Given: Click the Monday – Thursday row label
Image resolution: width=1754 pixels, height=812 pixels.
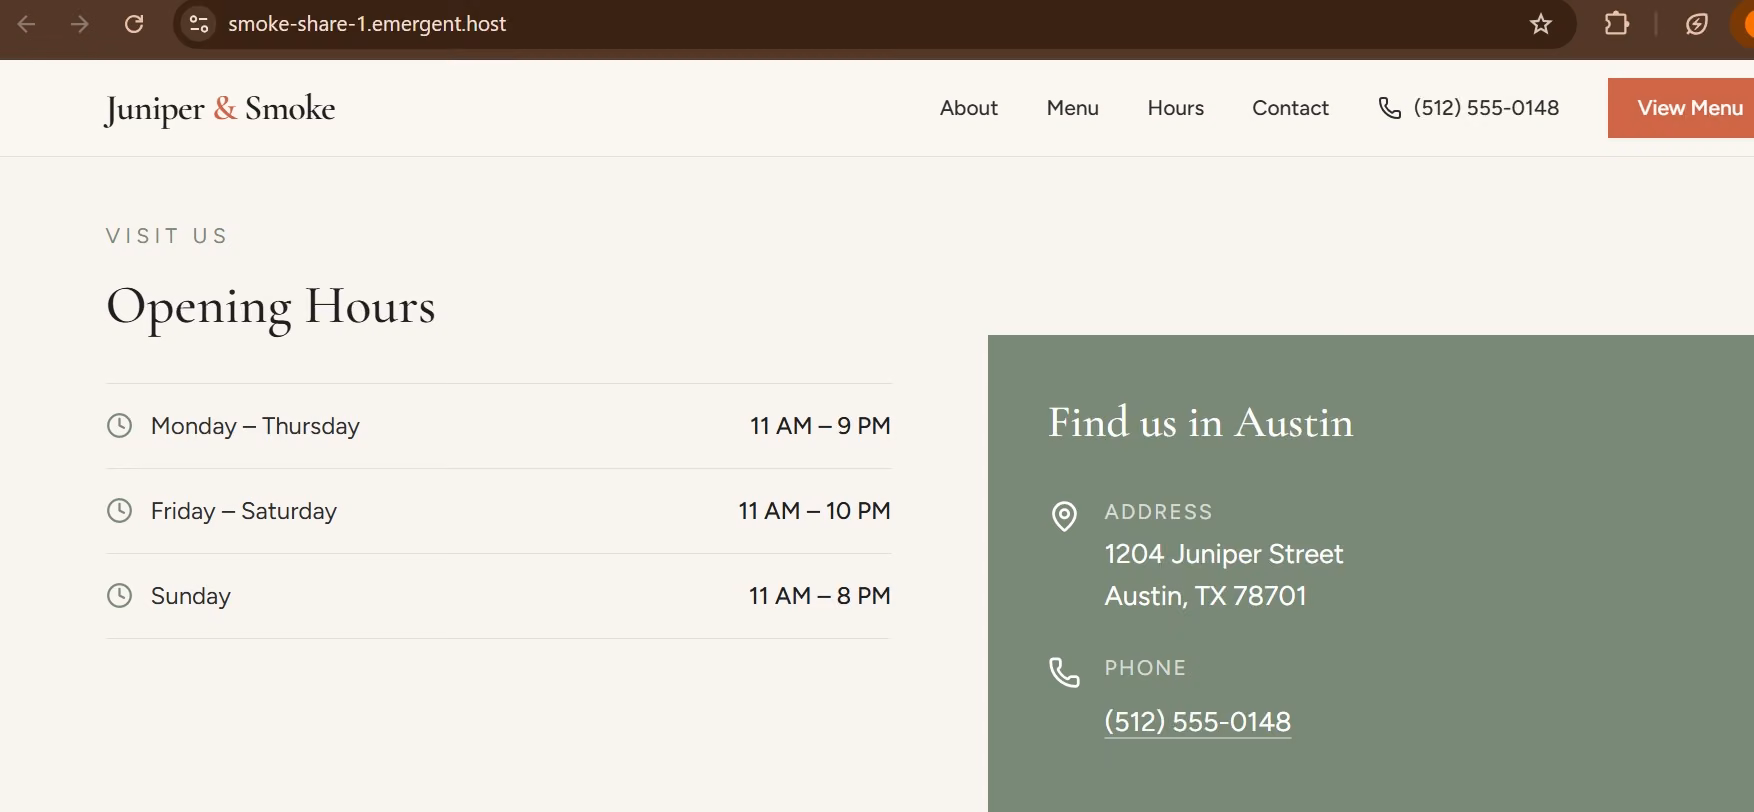Looking at the screenshot, I should pyautogui.click(x=255, y=426).
